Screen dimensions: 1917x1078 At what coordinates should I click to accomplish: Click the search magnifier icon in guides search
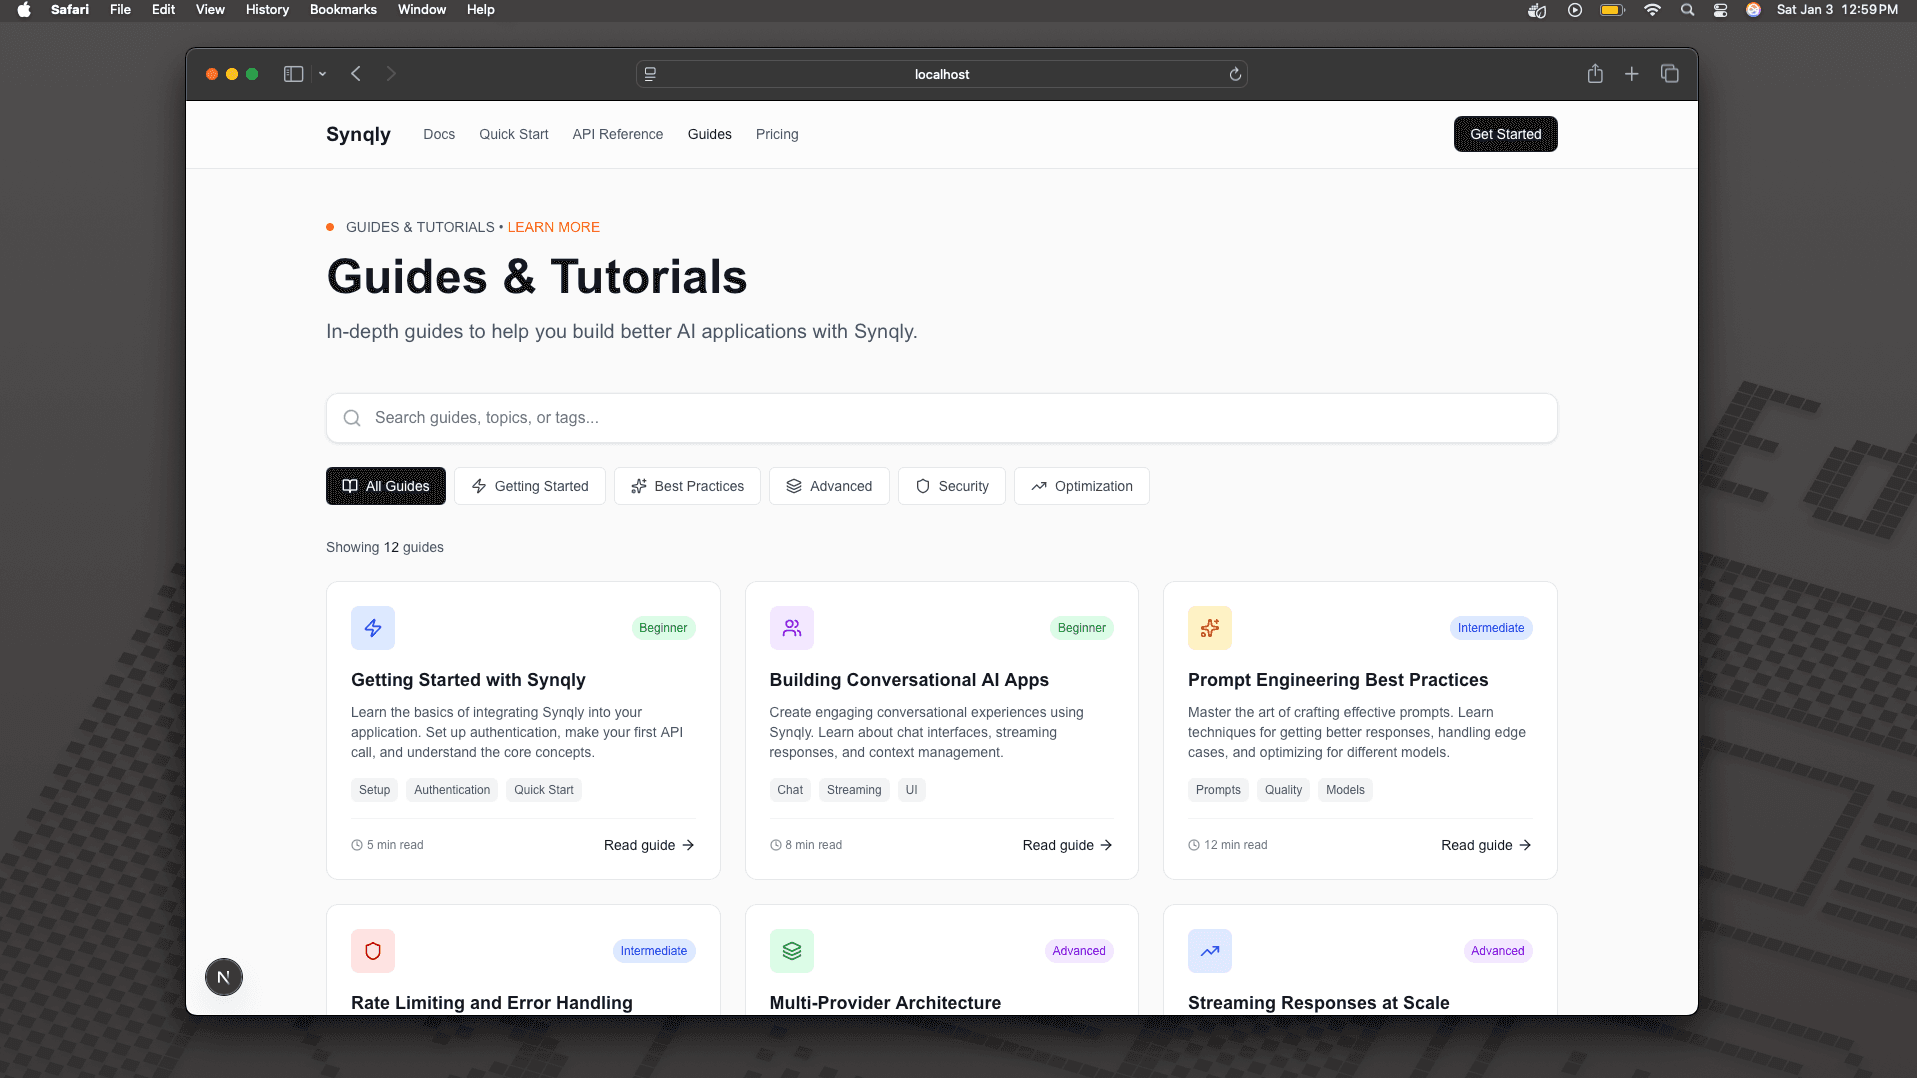point(352,418)
